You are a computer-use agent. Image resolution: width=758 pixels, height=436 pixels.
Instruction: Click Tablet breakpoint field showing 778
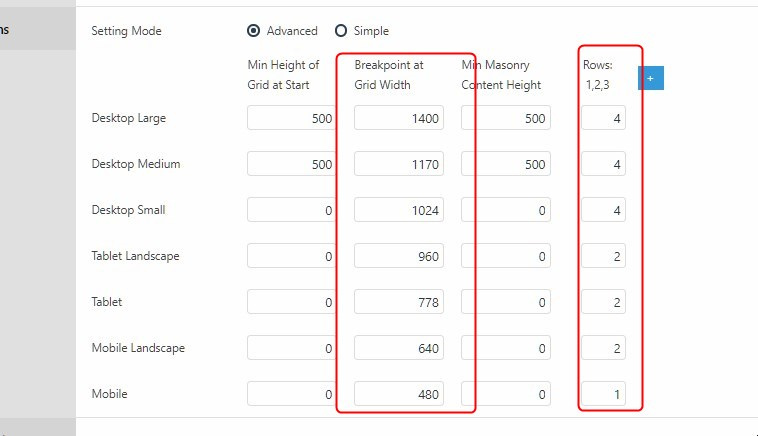399,302
